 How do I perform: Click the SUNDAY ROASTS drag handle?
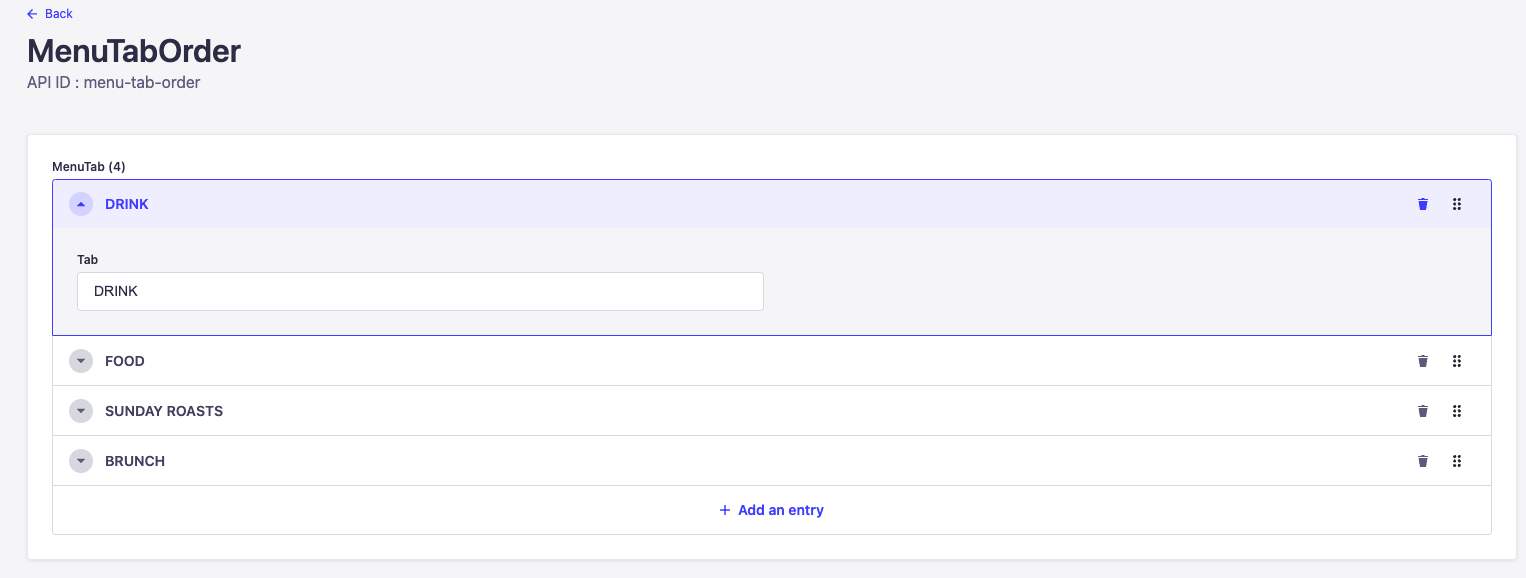1457,411
